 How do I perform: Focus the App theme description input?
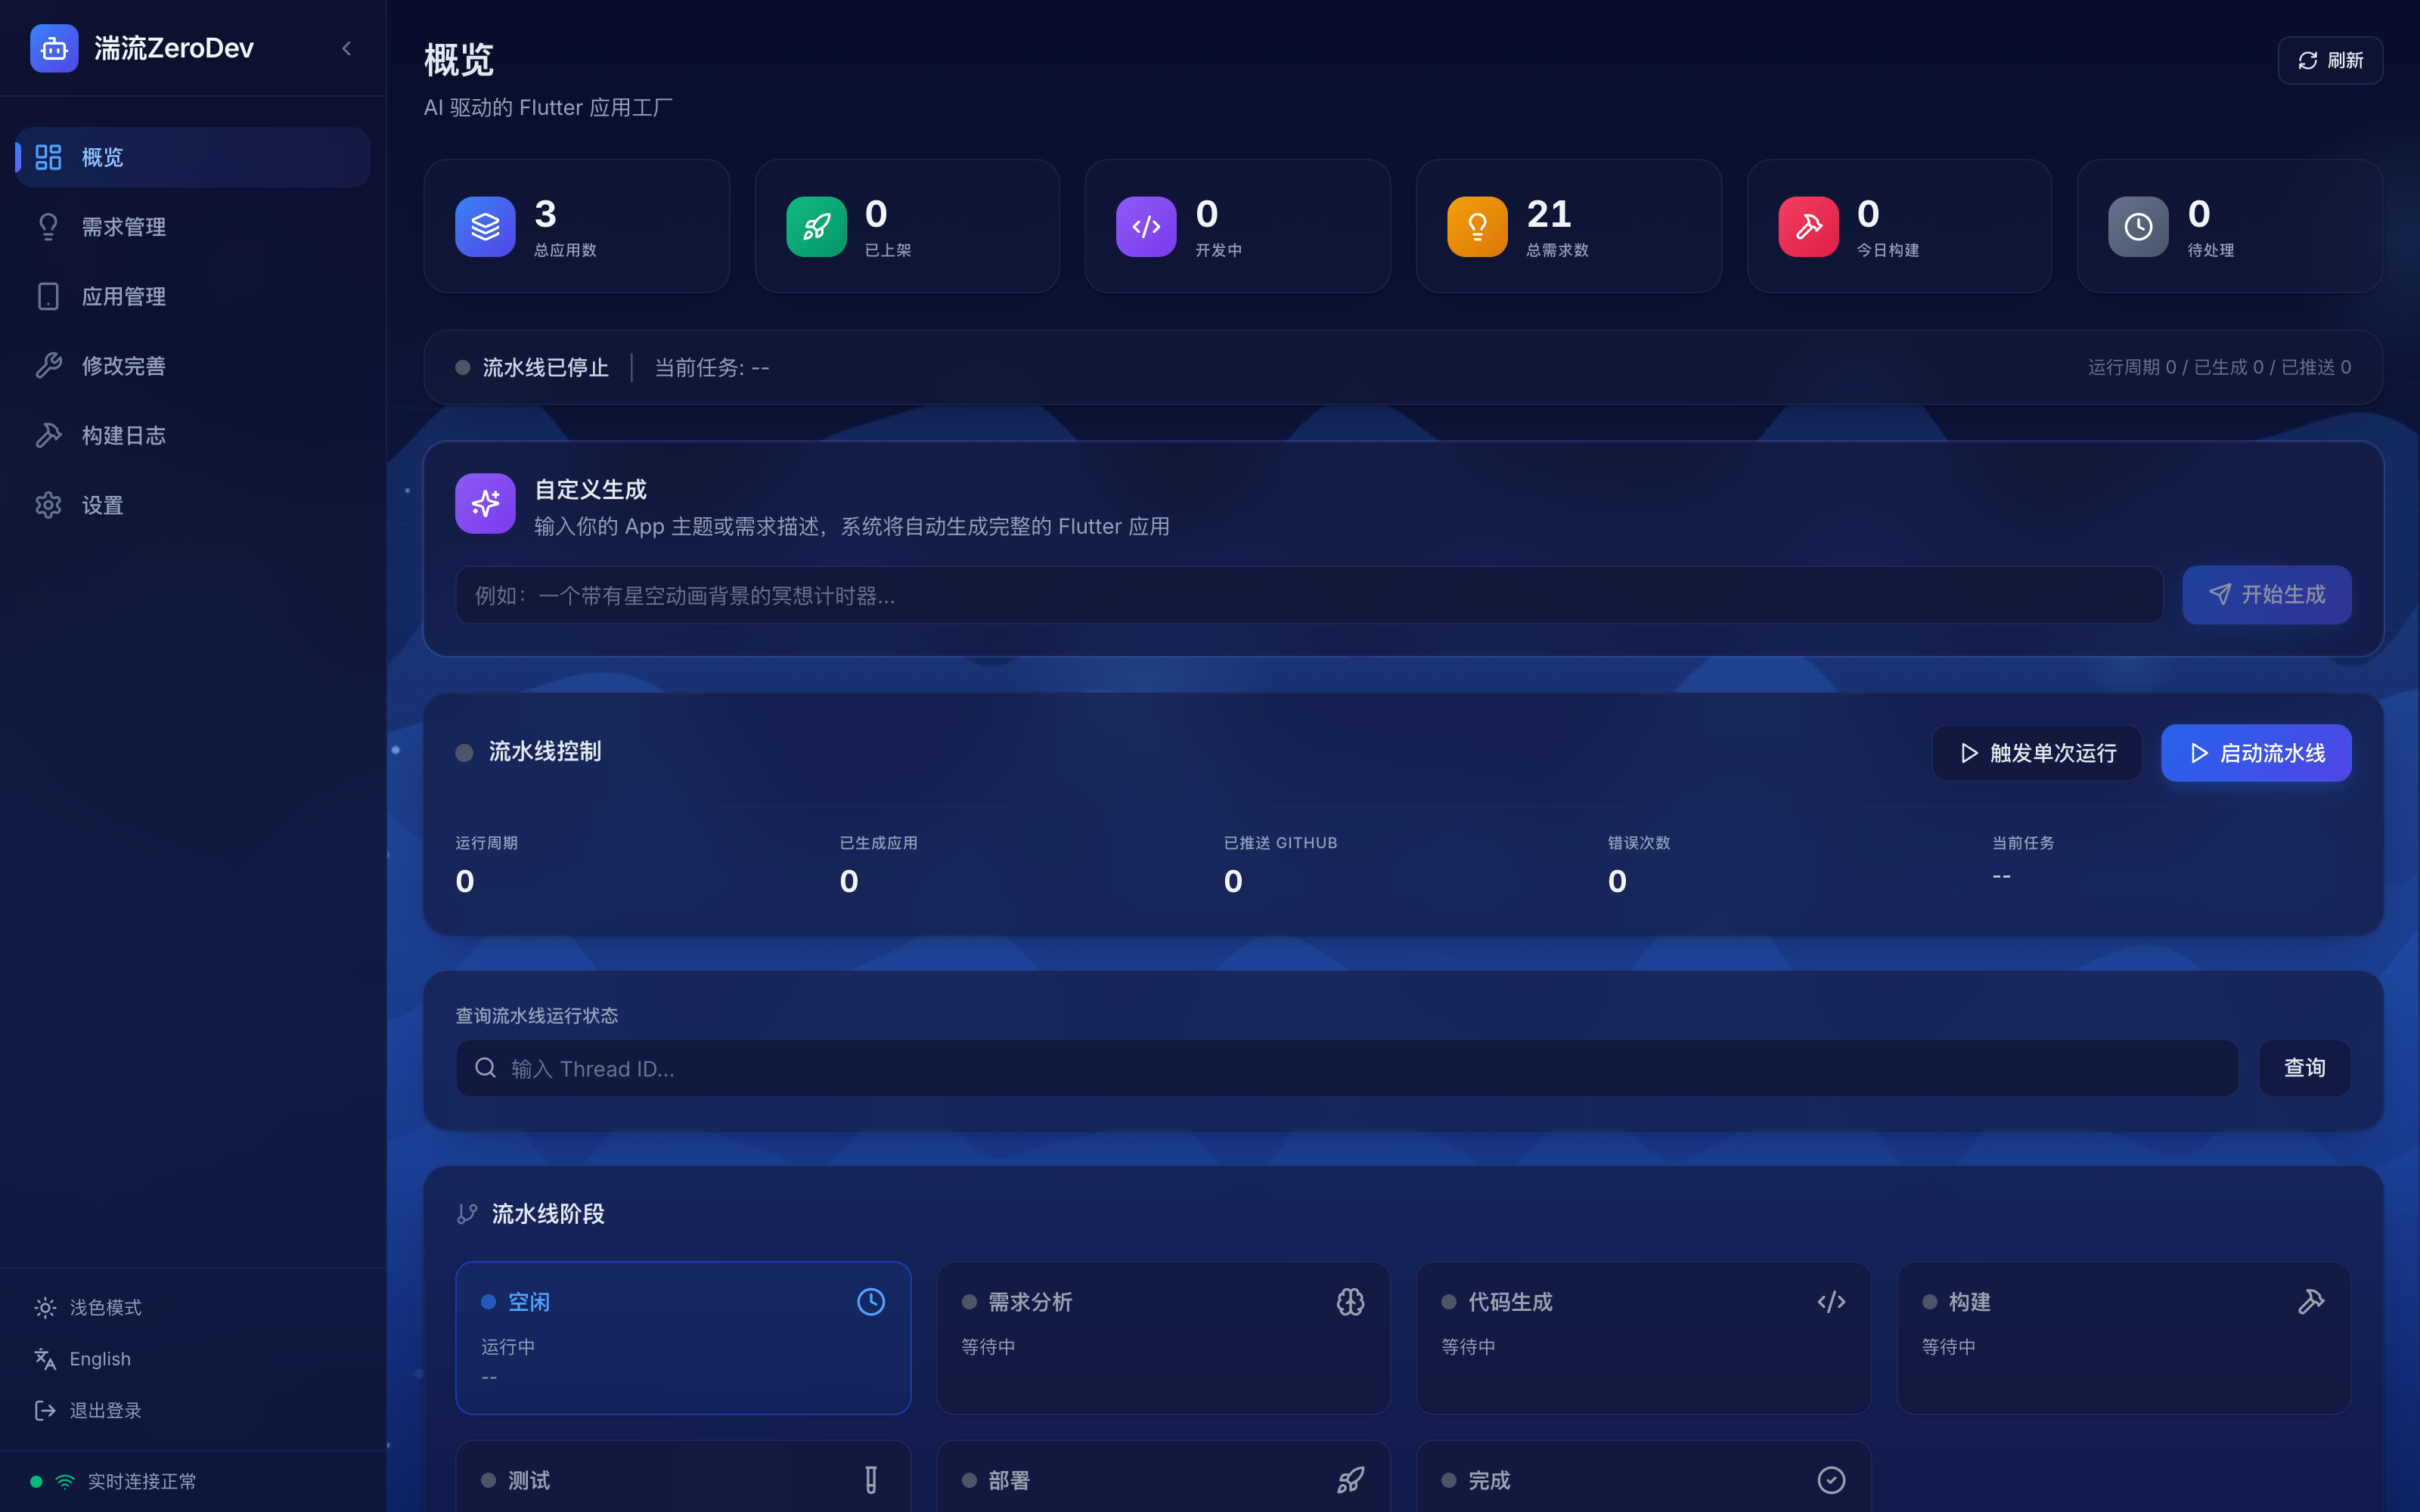(1309, 595)
